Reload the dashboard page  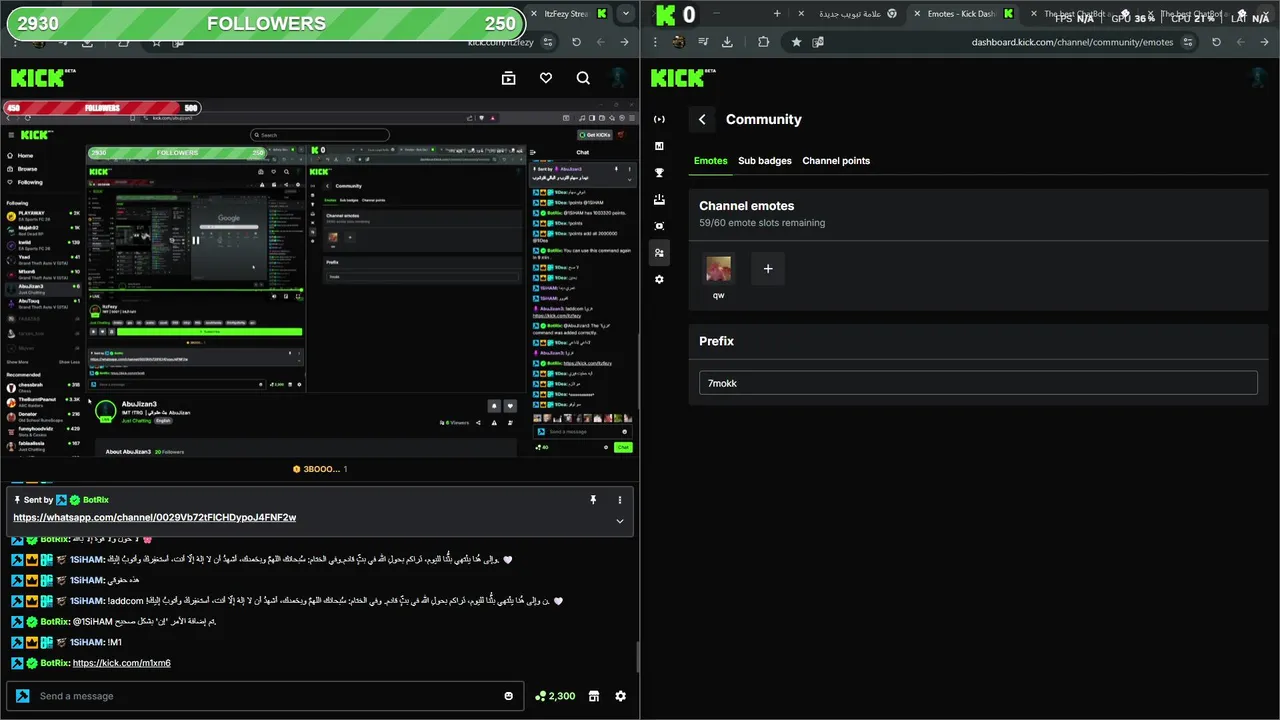[1216, 42]
